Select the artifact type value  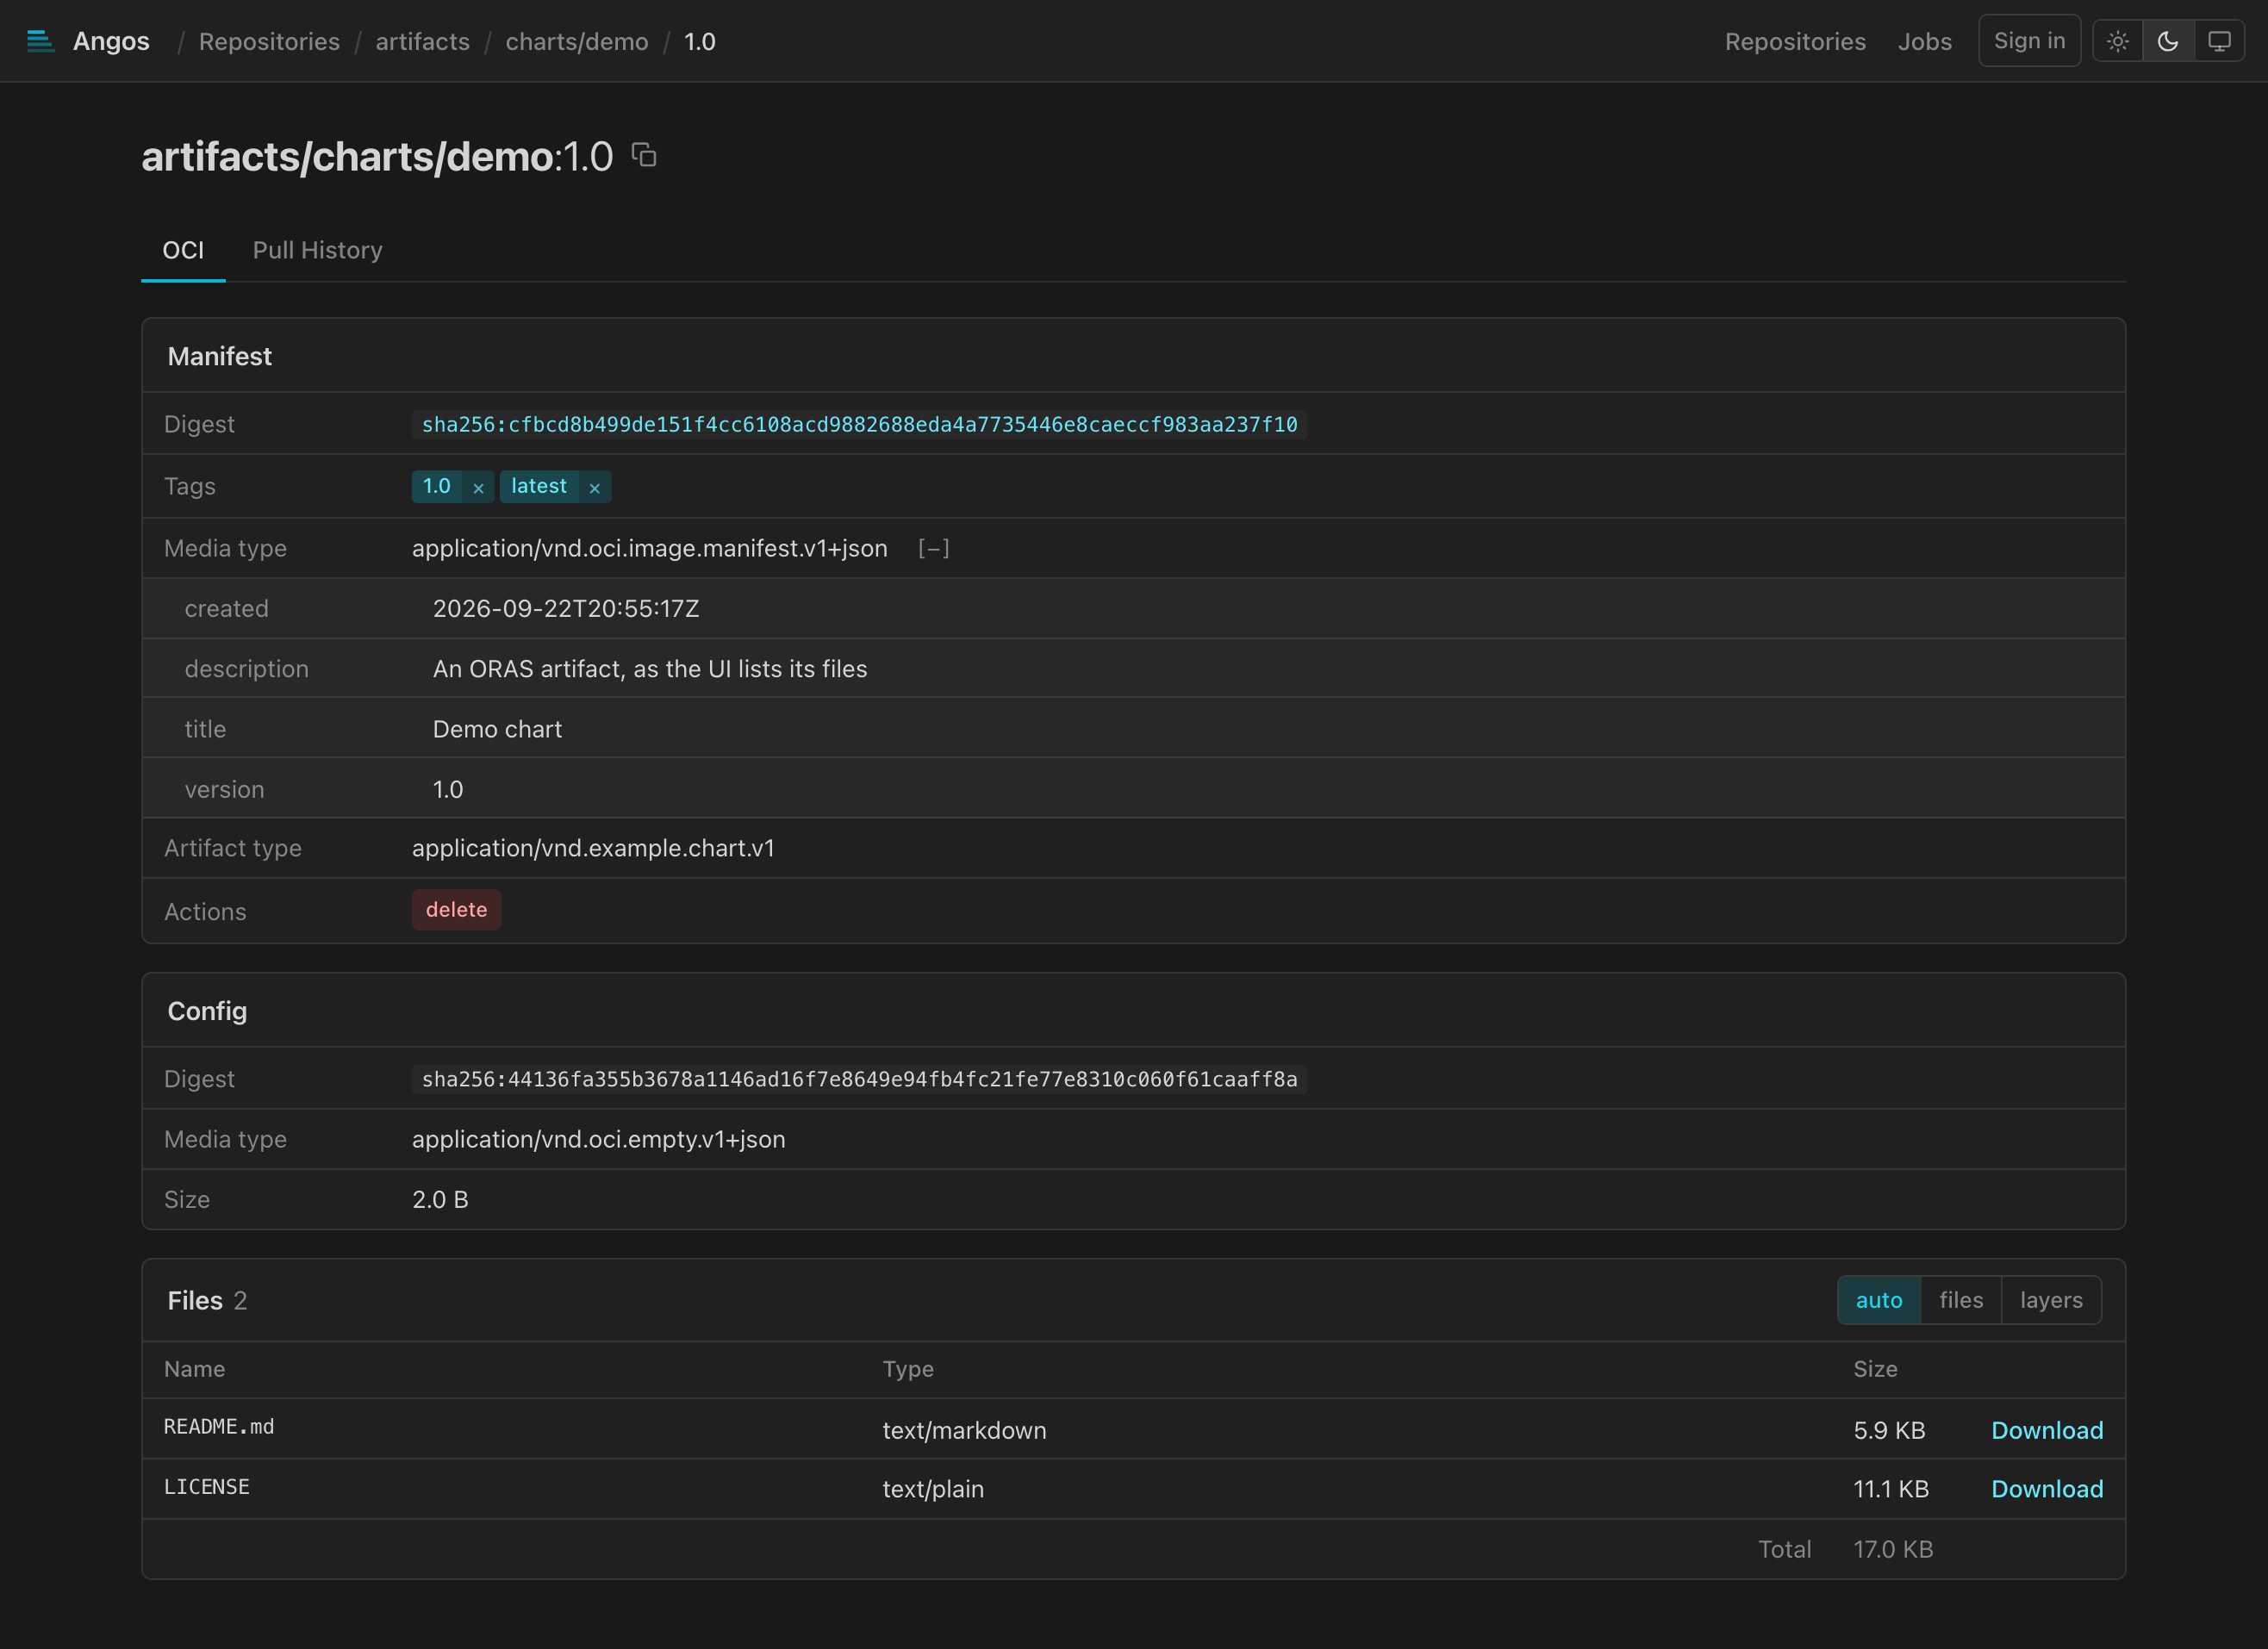tap(593, 848)
